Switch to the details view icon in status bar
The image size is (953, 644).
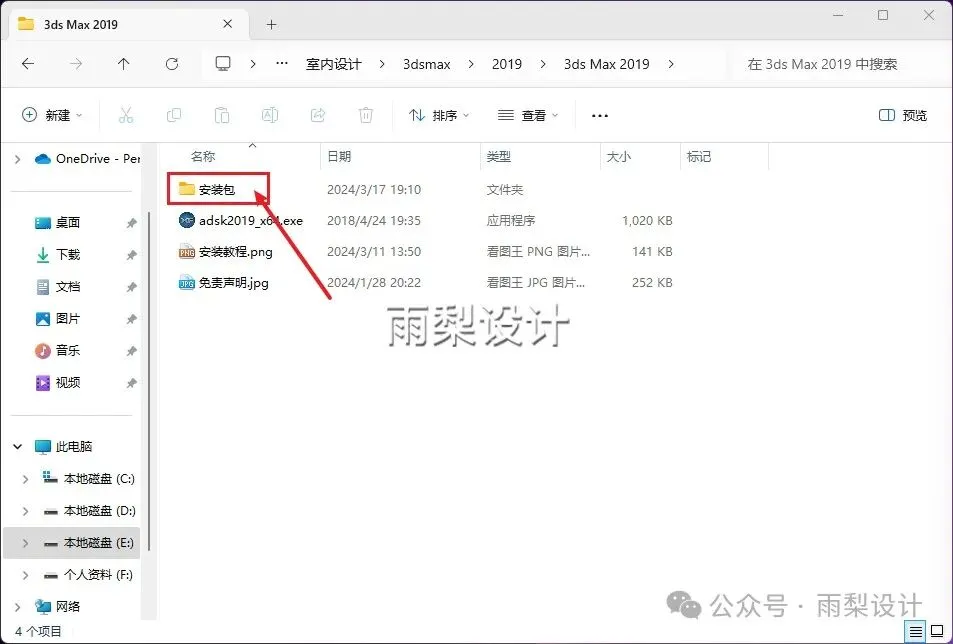[915, 631]
